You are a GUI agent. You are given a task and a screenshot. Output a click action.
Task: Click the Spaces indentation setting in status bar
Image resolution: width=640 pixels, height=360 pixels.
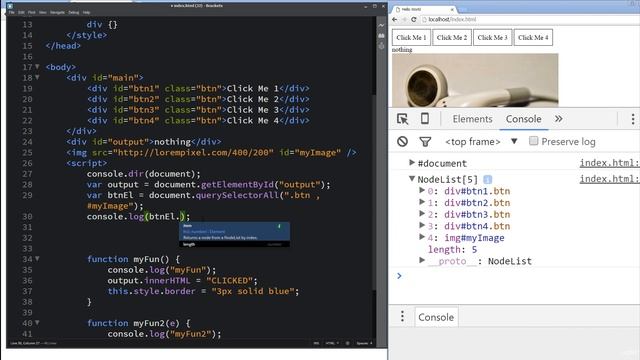tap(364, 343)
